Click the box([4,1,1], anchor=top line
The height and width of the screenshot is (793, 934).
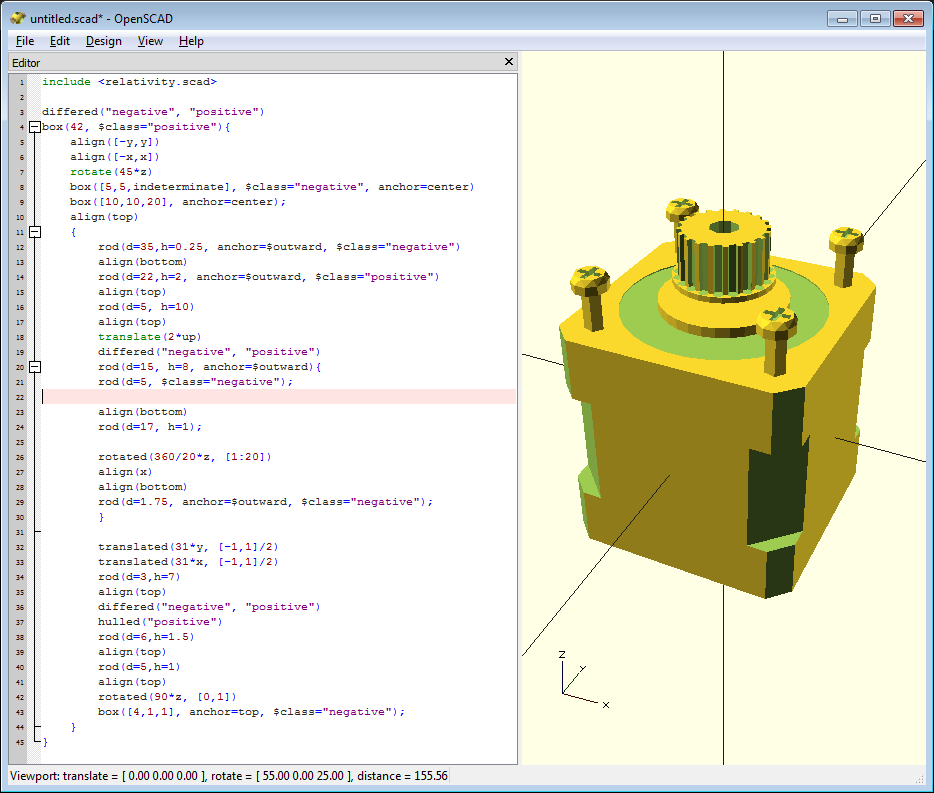(251, 712)
